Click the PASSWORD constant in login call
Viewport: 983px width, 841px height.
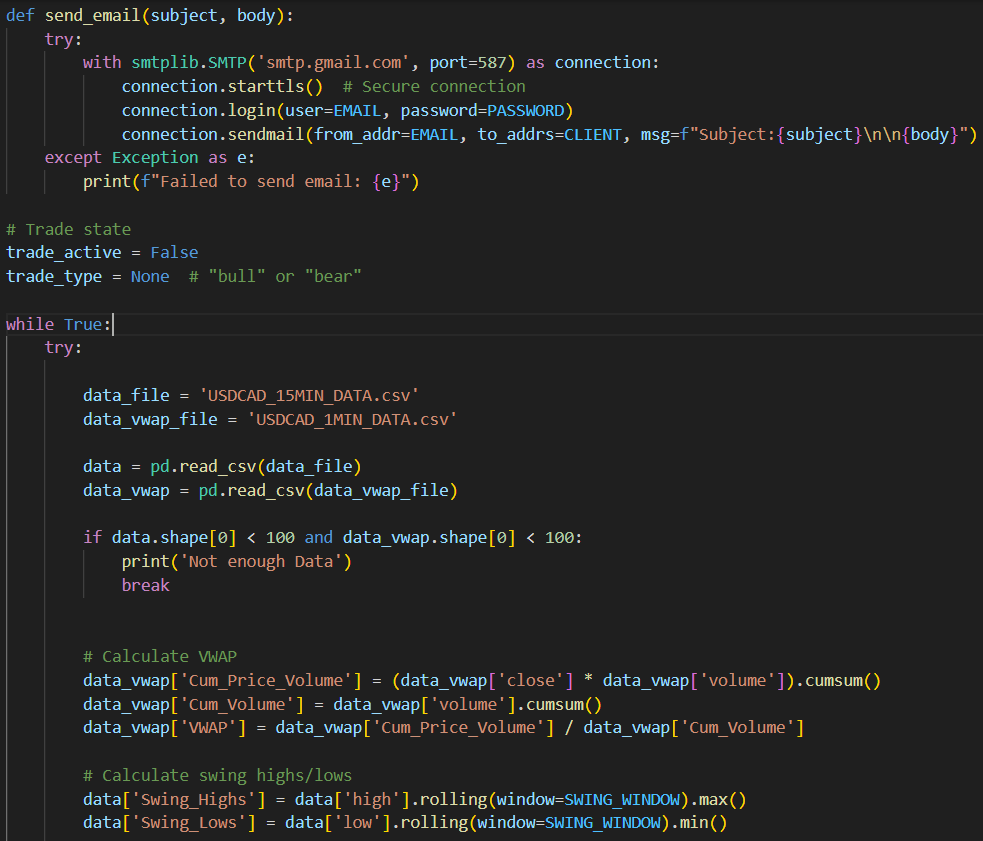[525, 110]
